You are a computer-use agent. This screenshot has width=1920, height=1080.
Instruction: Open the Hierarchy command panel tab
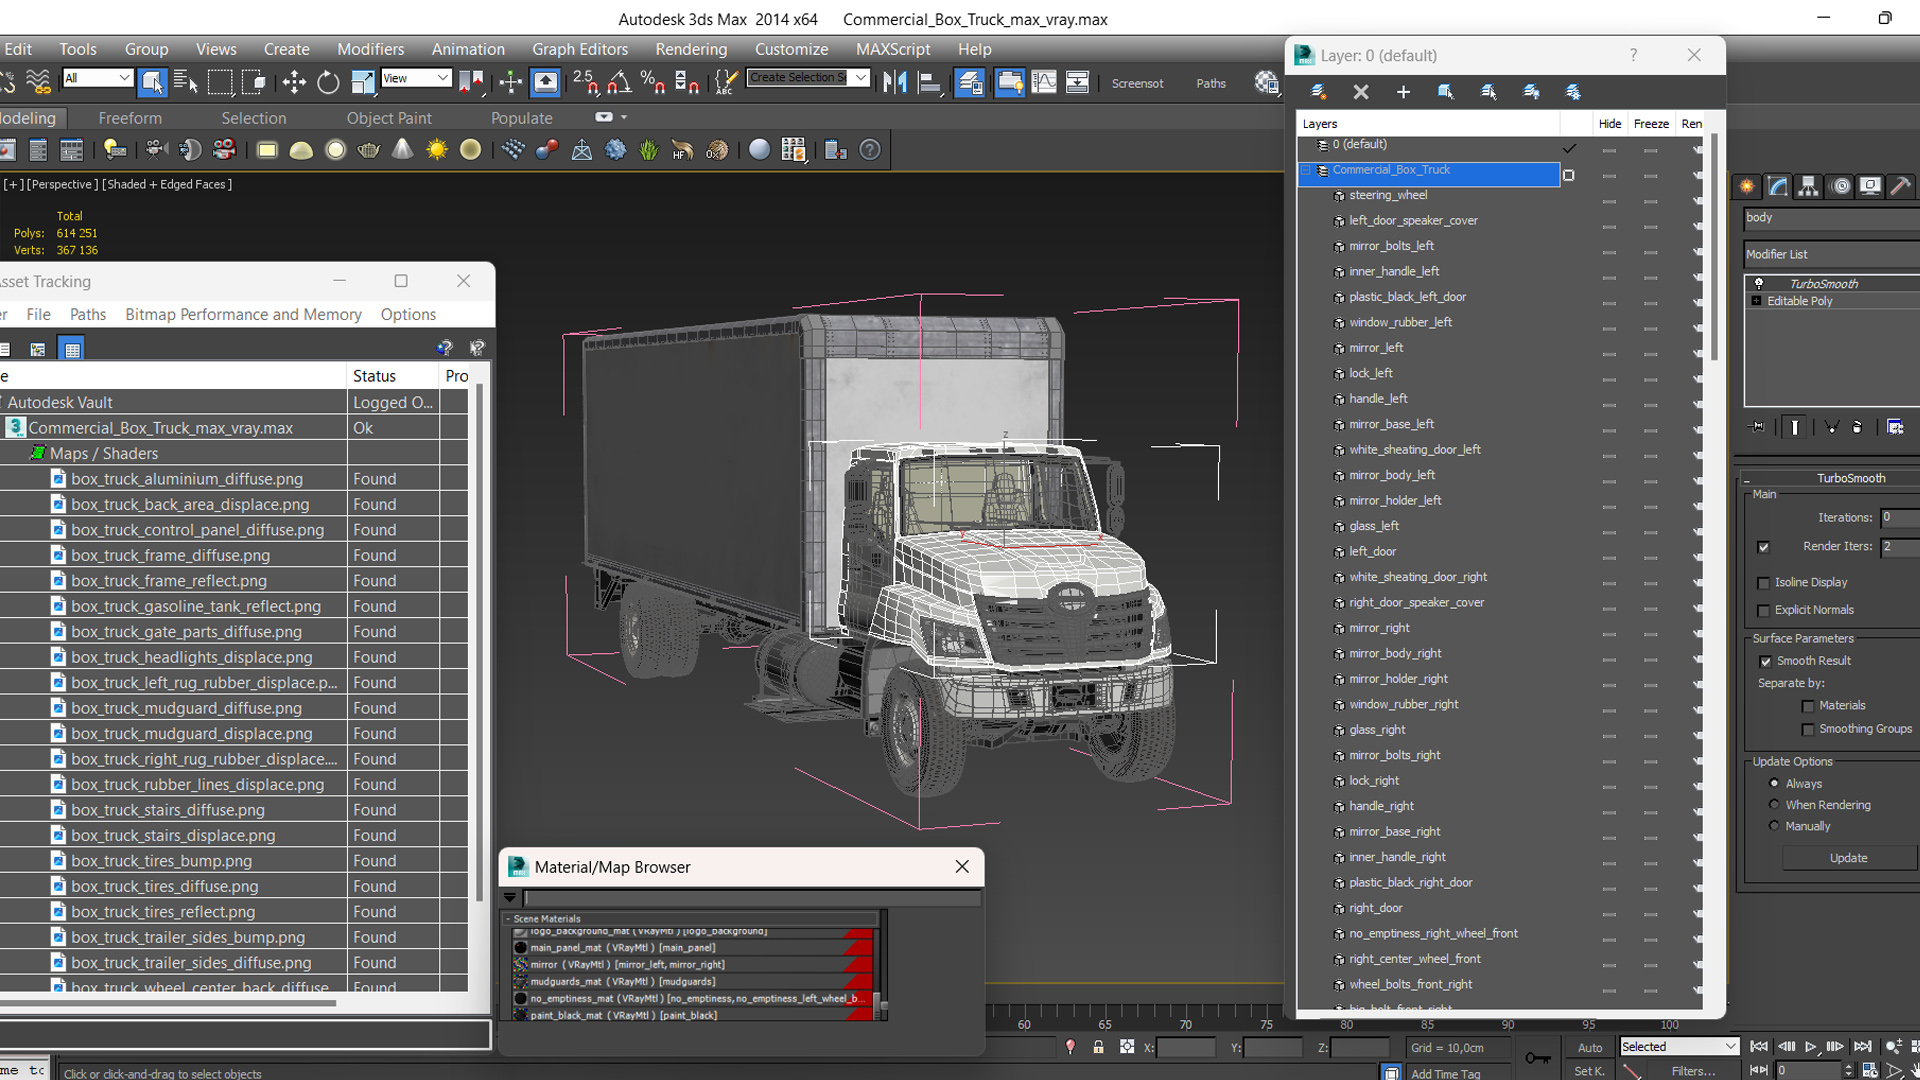(1808, 186)
